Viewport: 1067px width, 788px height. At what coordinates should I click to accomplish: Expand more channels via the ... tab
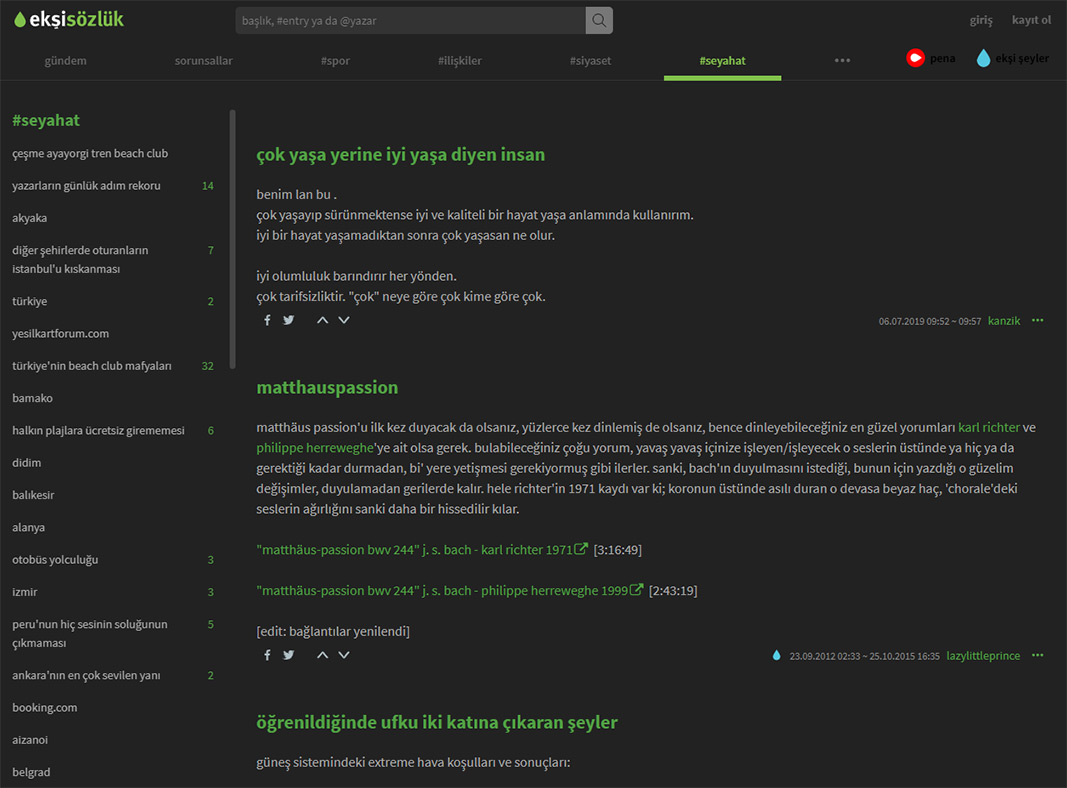[842, 60]
